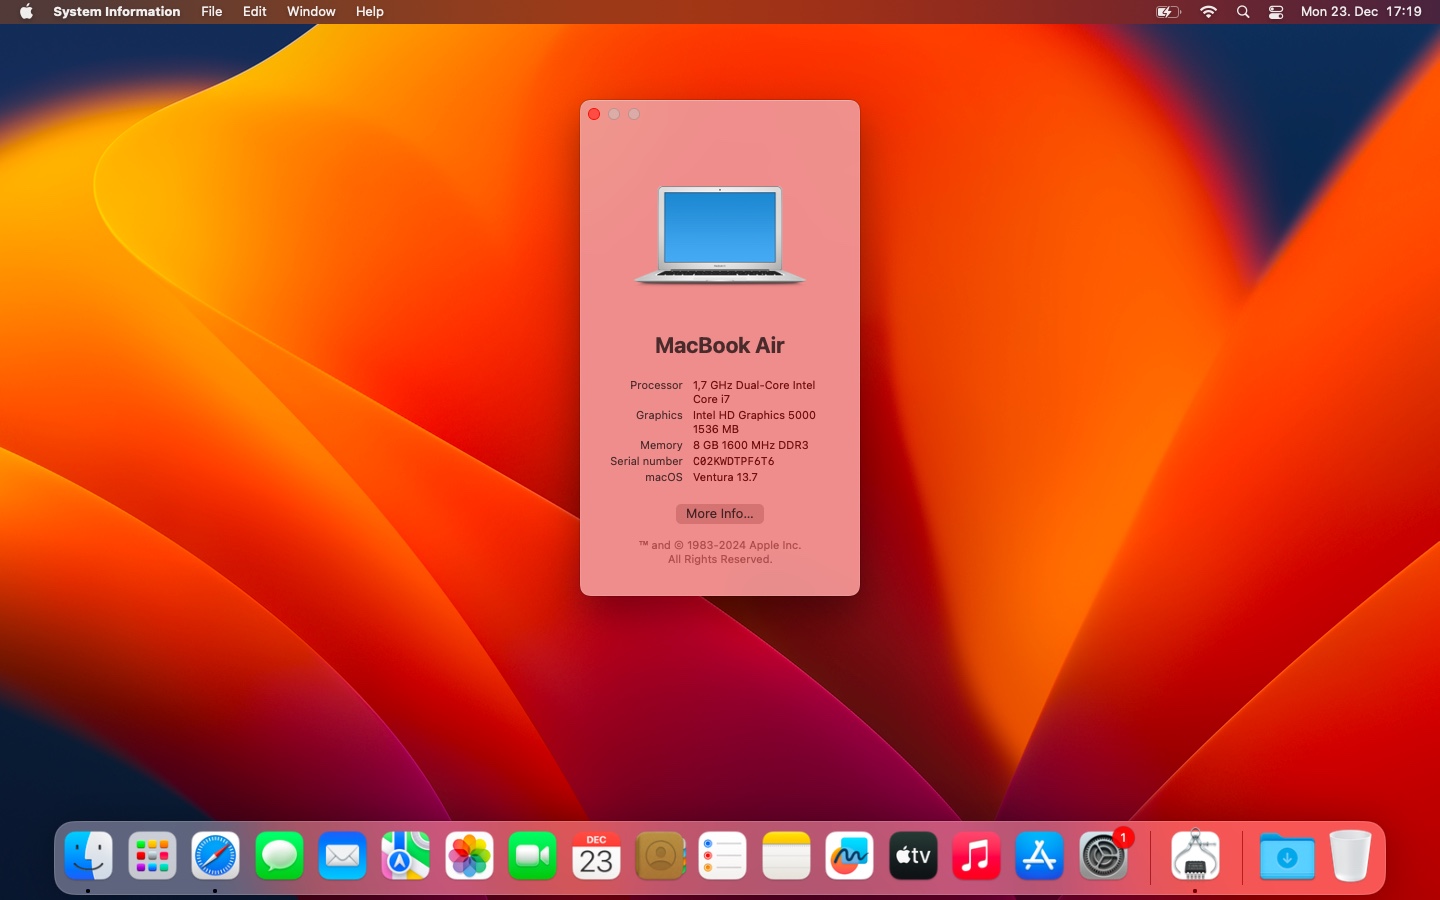Launch Maps from the Dock

406,856
